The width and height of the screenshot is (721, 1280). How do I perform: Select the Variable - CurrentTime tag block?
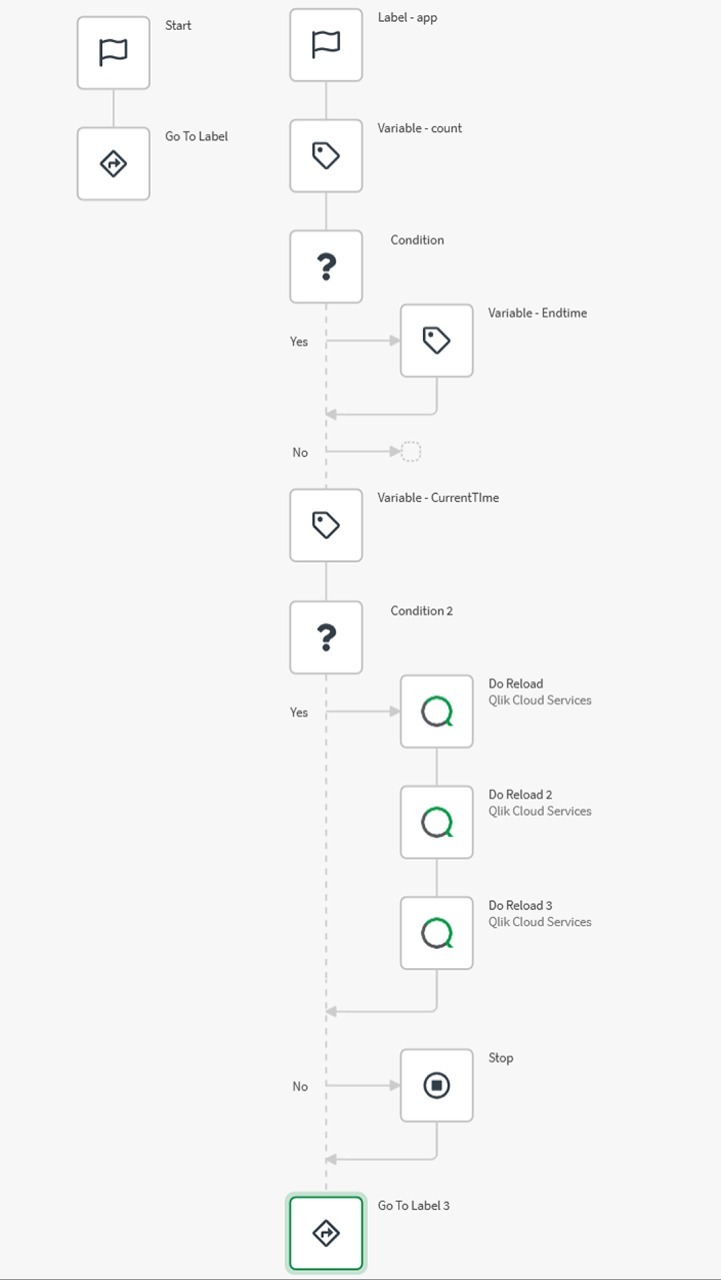(x=326, y=525)
